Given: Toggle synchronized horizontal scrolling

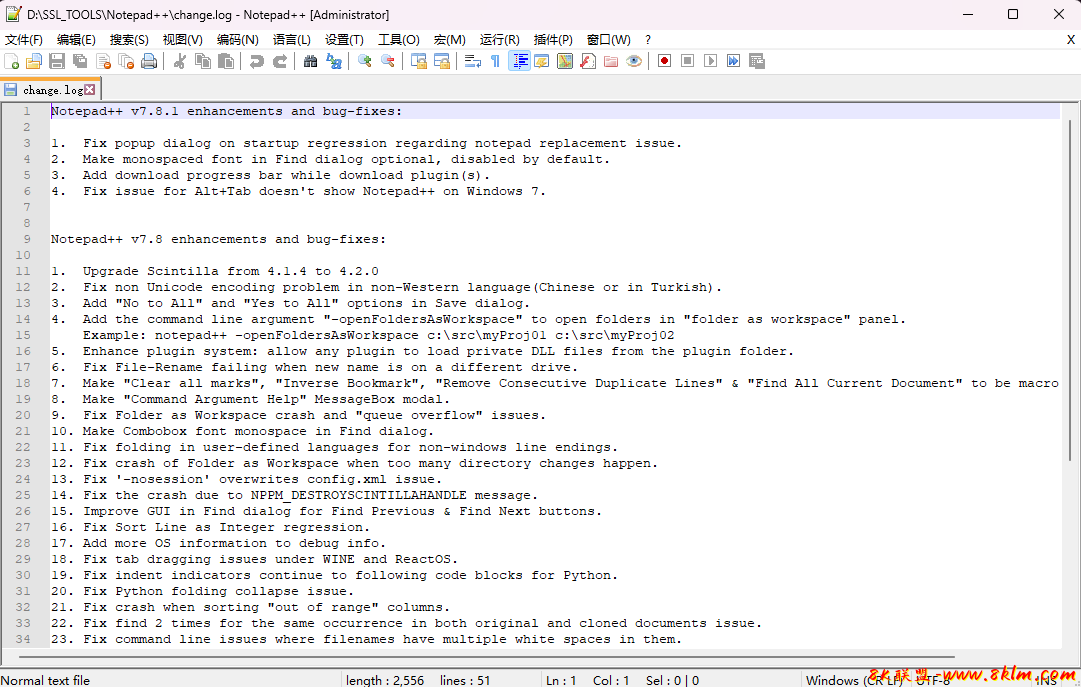Looking at the screenshot, I should point(442,61).
